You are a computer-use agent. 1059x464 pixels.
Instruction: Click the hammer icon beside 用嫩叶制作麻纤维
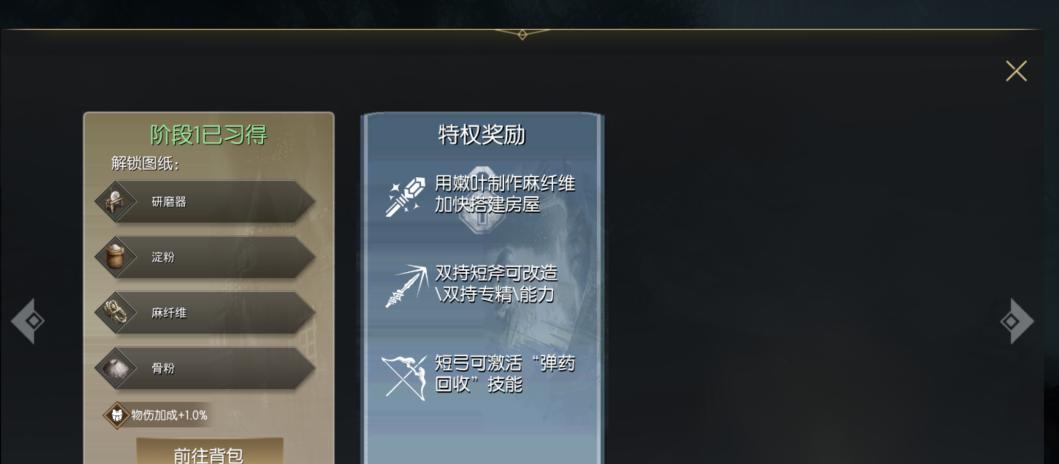(x=405, y=196)
